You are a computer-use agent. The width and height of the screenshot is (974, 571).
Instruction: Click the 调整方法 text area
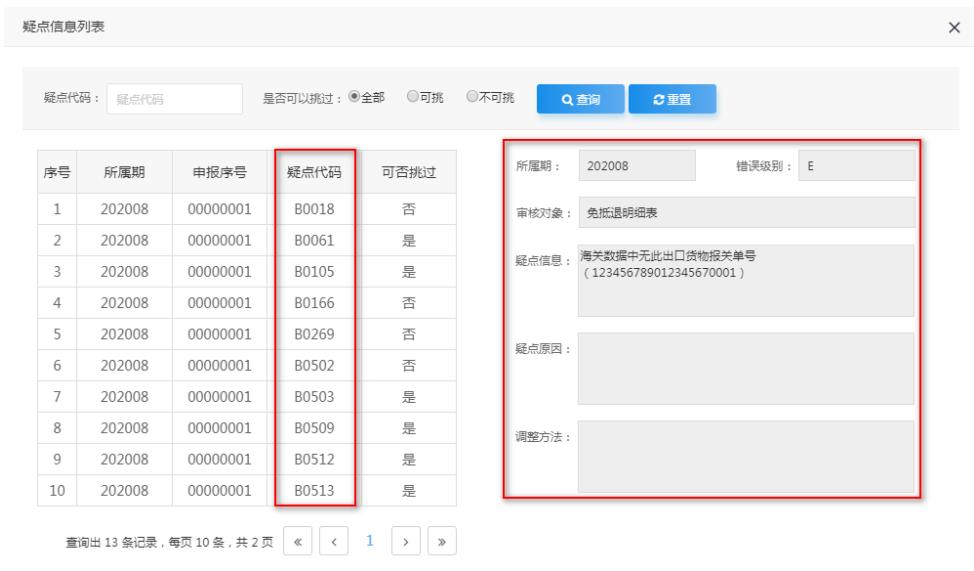(x=746, y=456)
